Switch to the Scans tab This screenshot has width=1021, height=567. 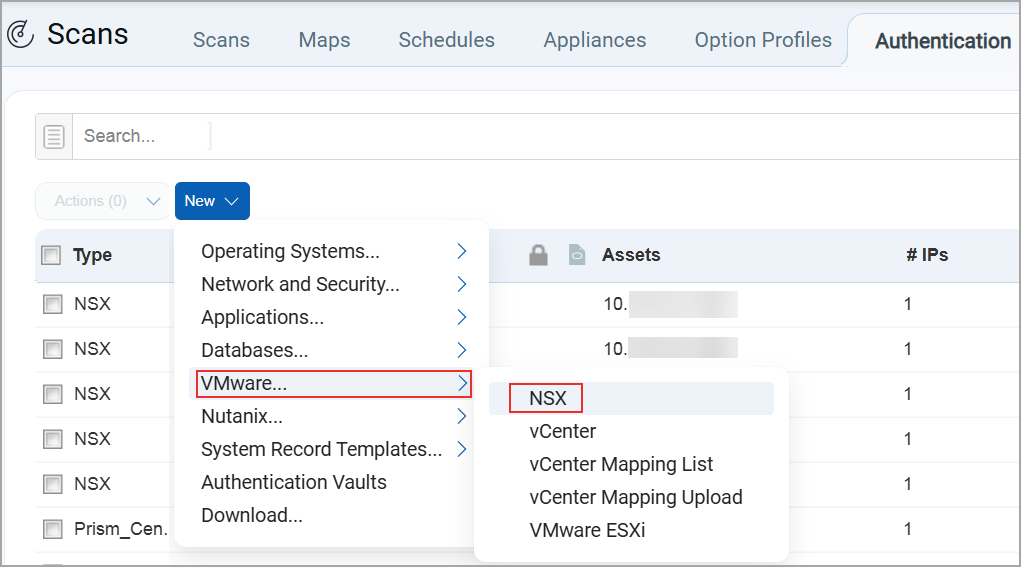(x=221, y=40)
